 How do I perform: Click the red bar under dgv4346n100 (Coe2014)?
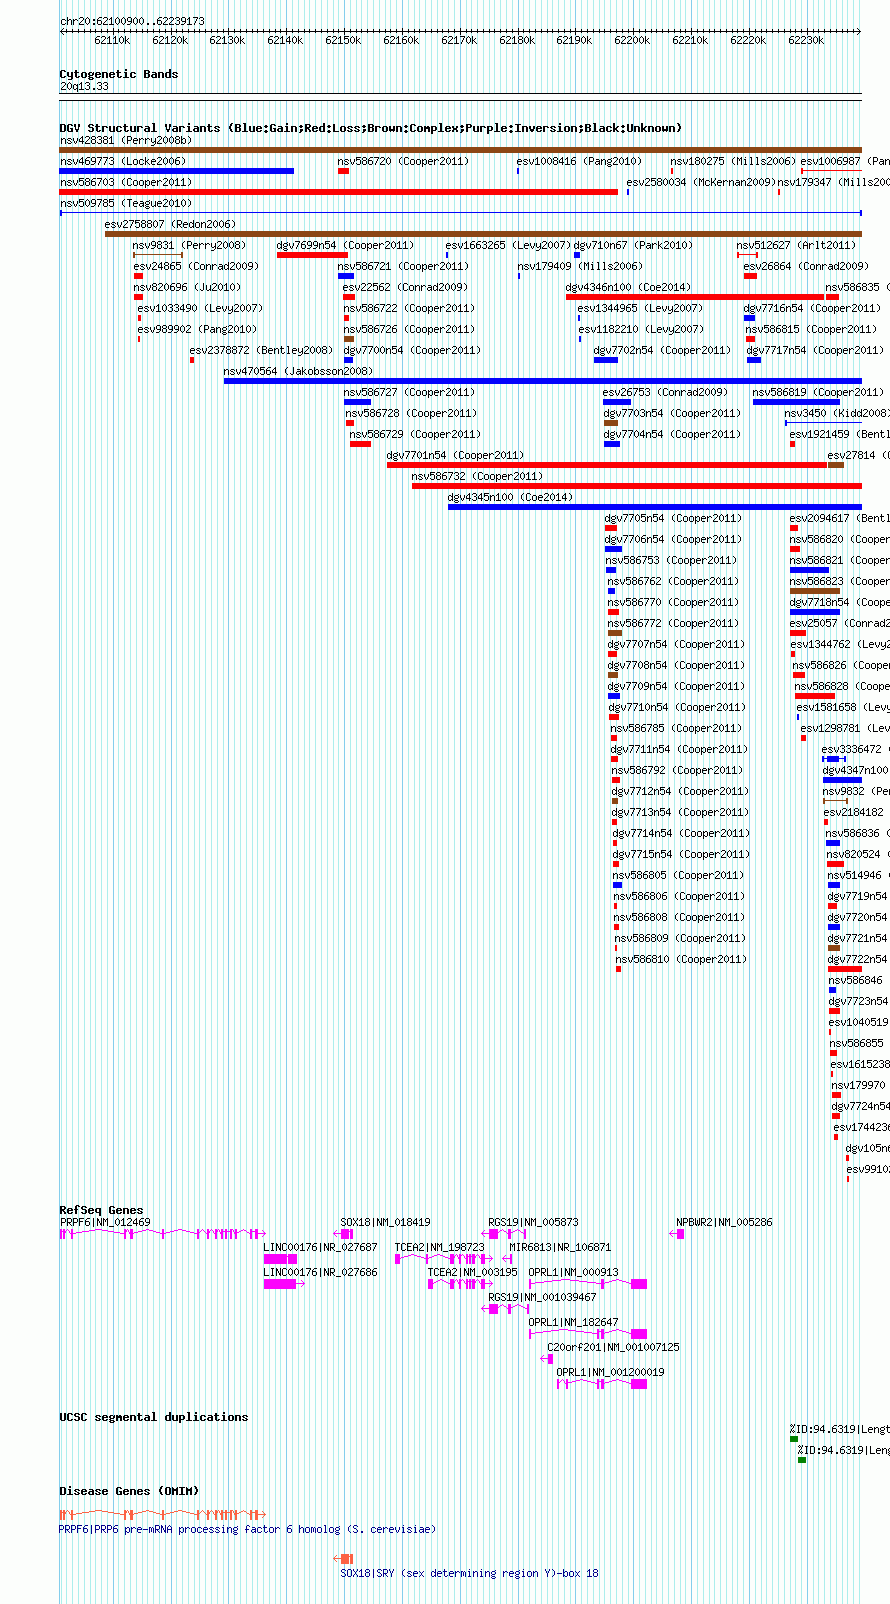point(695,297)
